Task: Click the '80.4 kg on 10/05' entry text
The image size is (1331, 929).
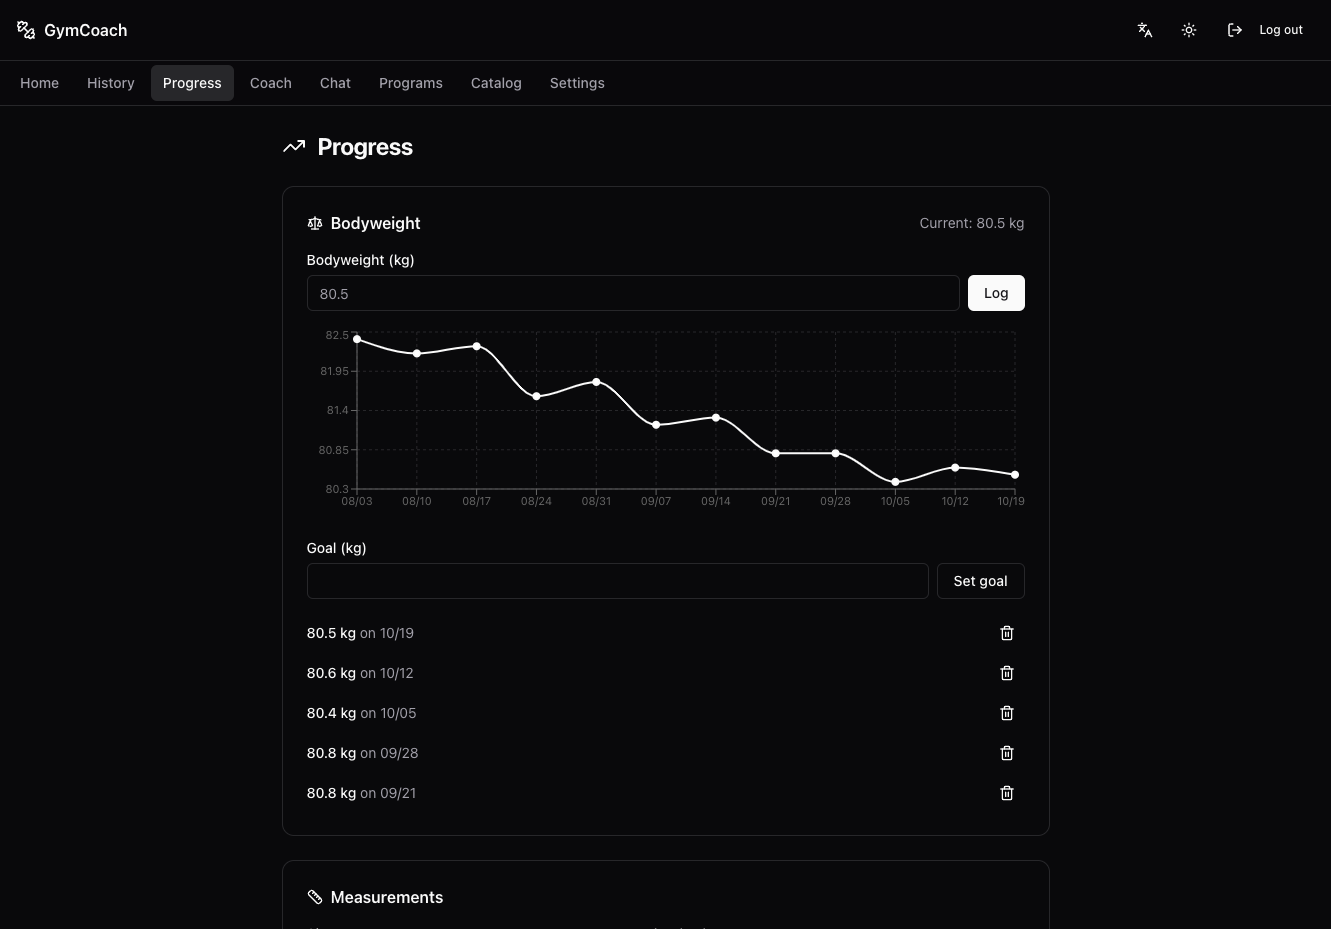Action: pos(361,713)
